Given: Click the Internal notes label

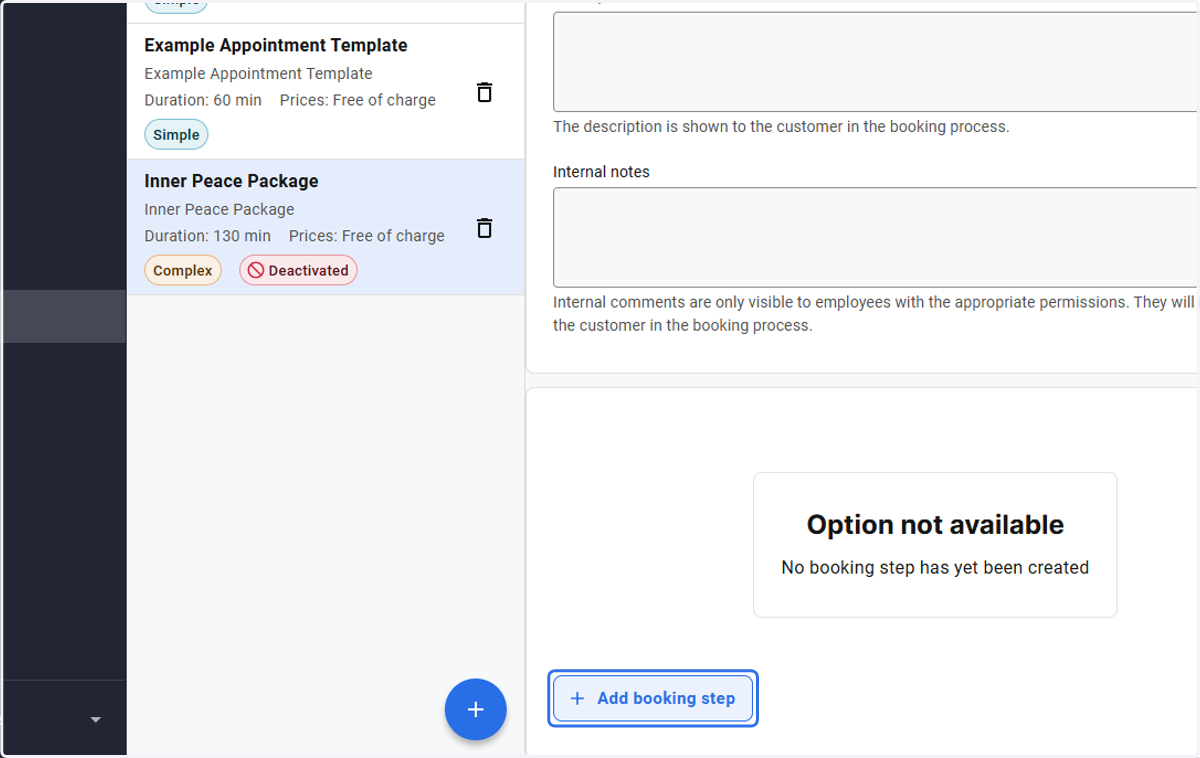Looking at the screenshot, I should tap(601, 172).
